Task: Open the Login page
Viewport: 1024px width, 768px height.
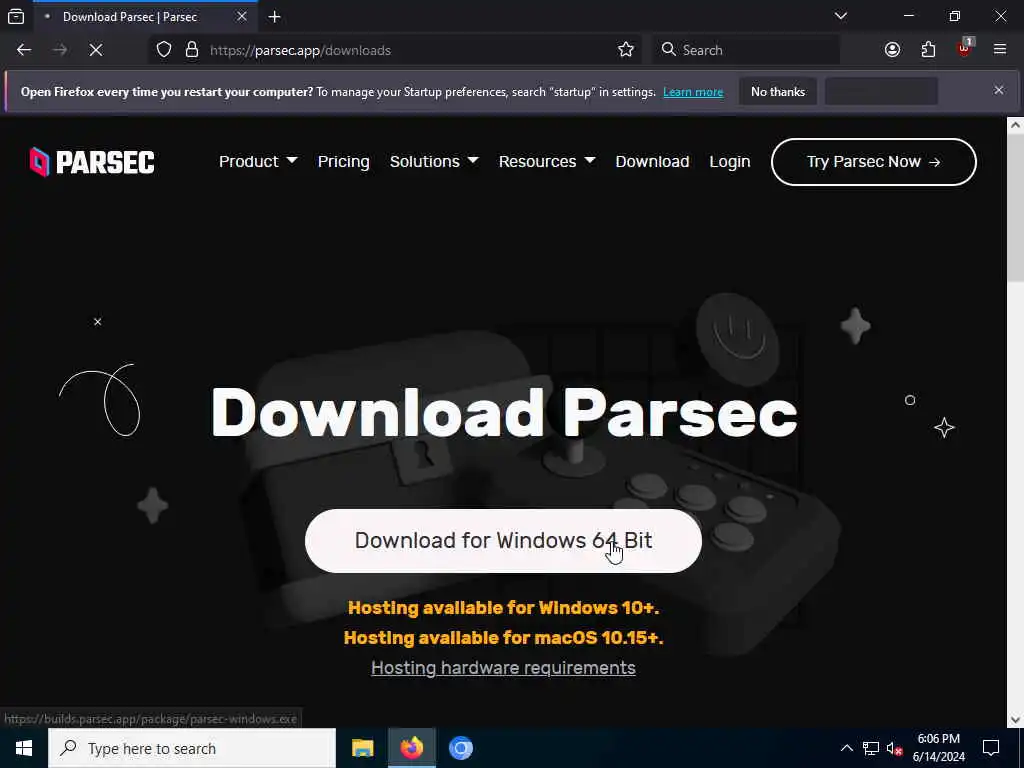Action: pos(729,161)
